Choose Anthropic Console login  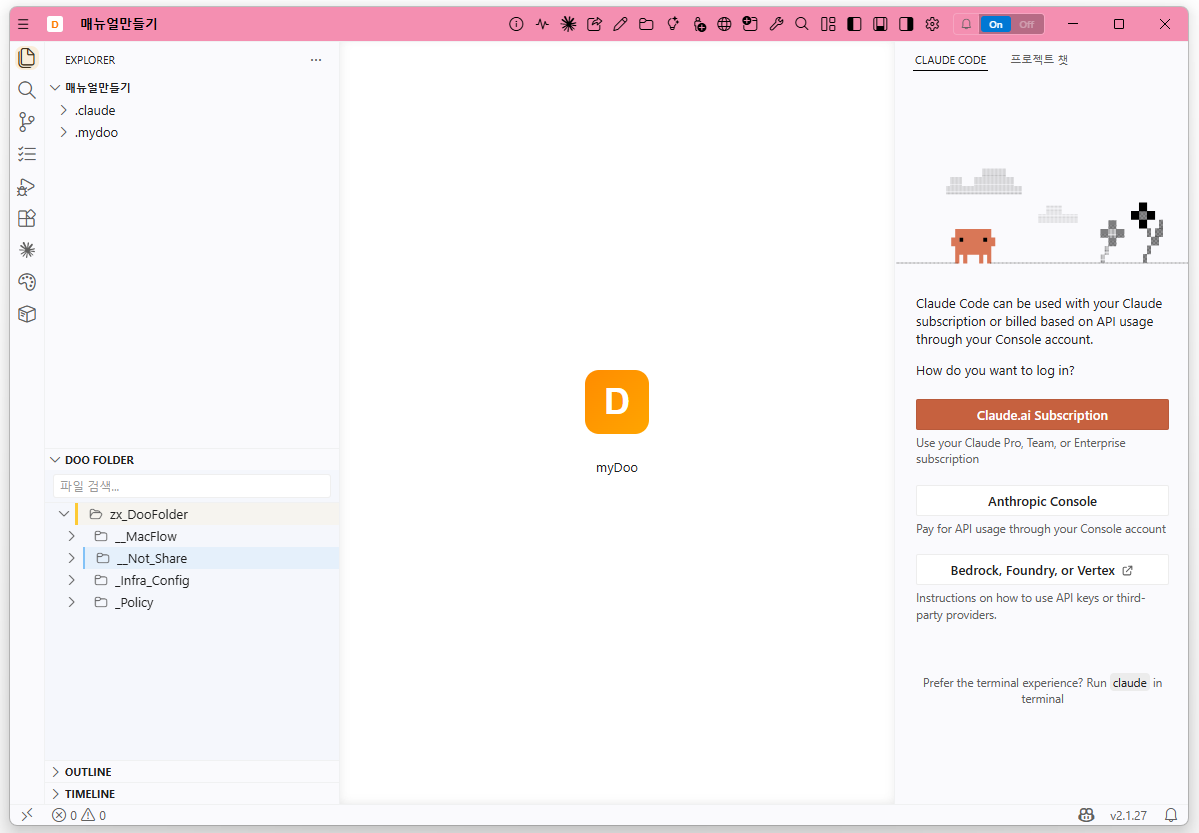[1042, 501]
